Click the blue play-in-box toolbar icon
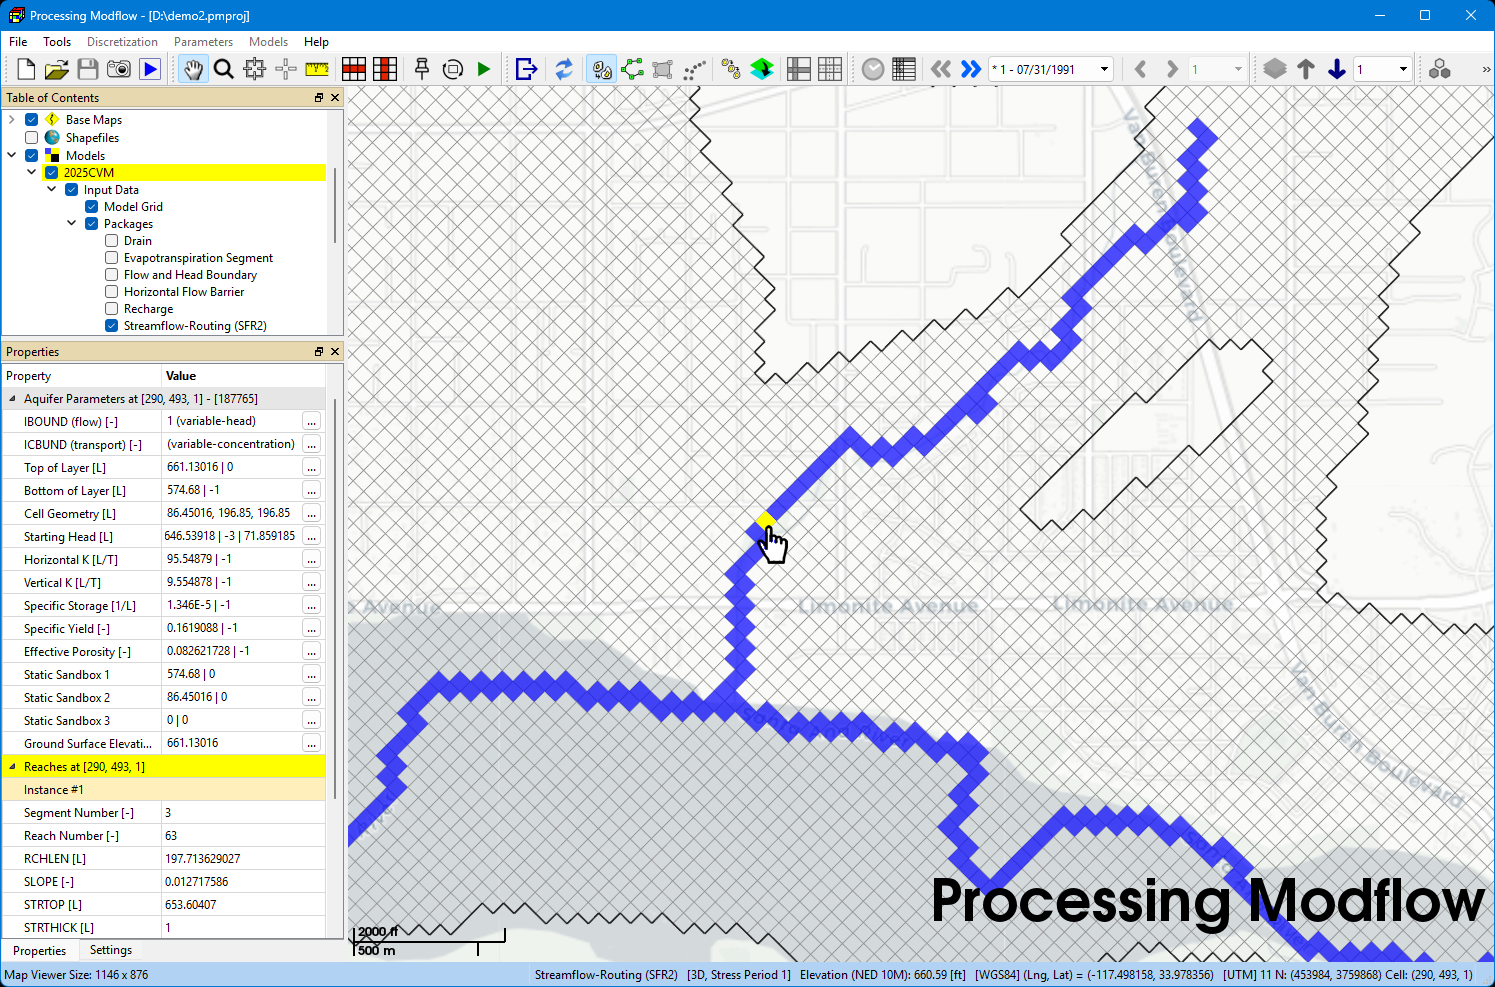 pyautogui.click(x=150, y=69)
